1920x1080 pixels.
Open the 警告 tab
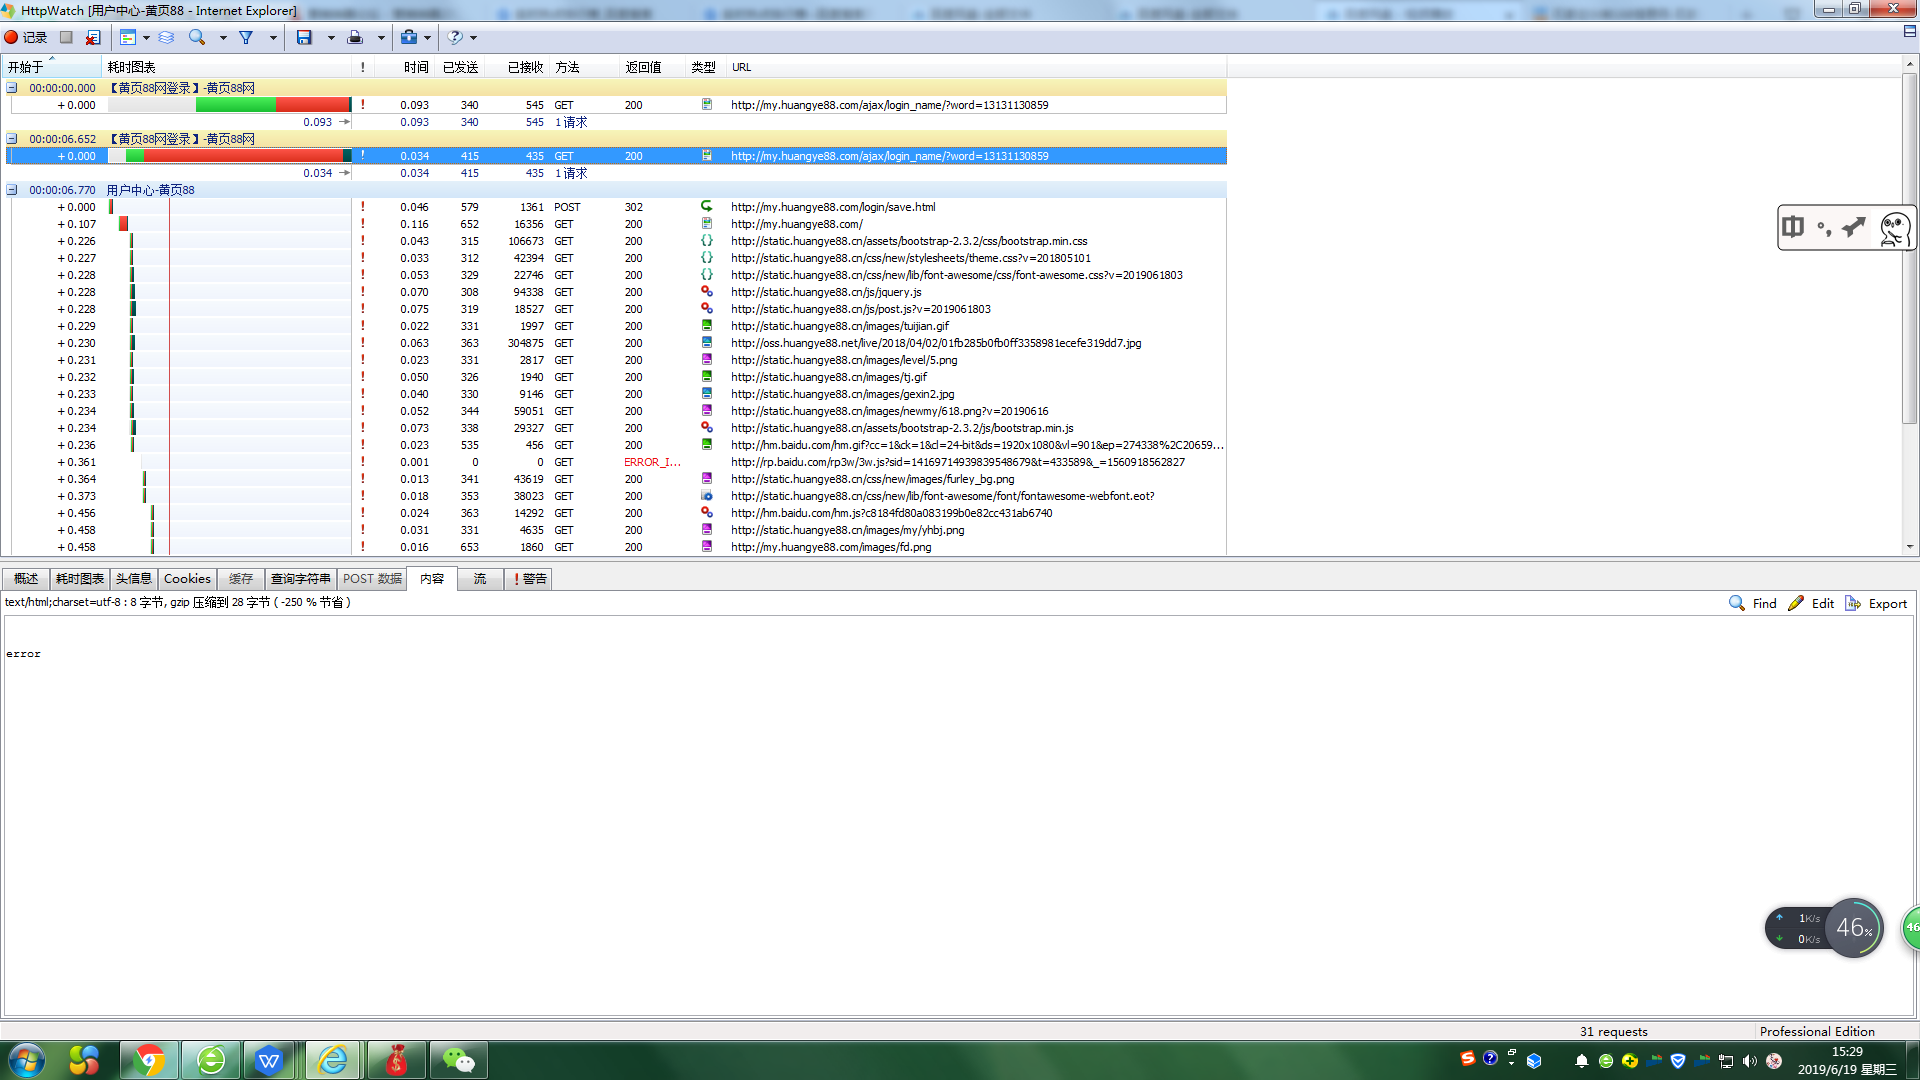click(530, 579)
